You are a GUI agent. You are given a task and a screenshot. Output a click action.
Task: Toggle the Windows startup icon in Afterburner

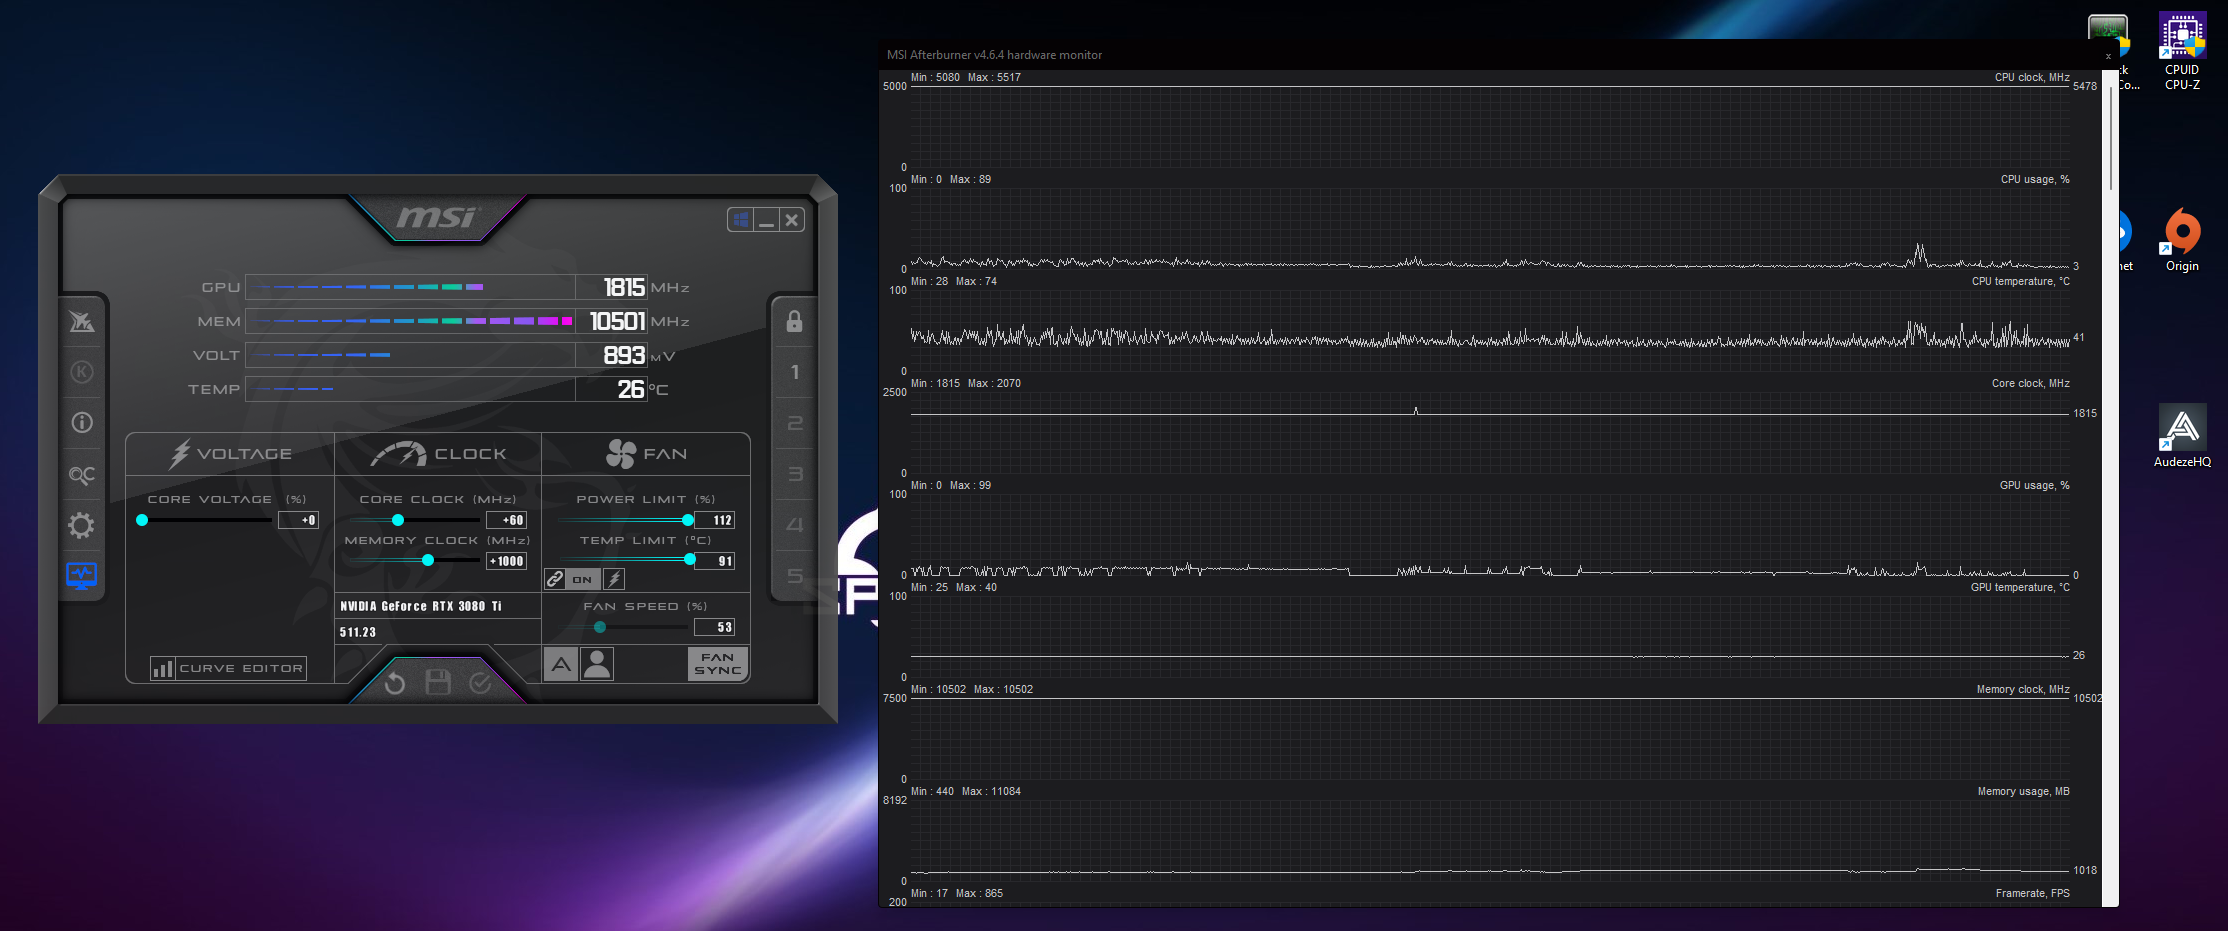point(740,220)
